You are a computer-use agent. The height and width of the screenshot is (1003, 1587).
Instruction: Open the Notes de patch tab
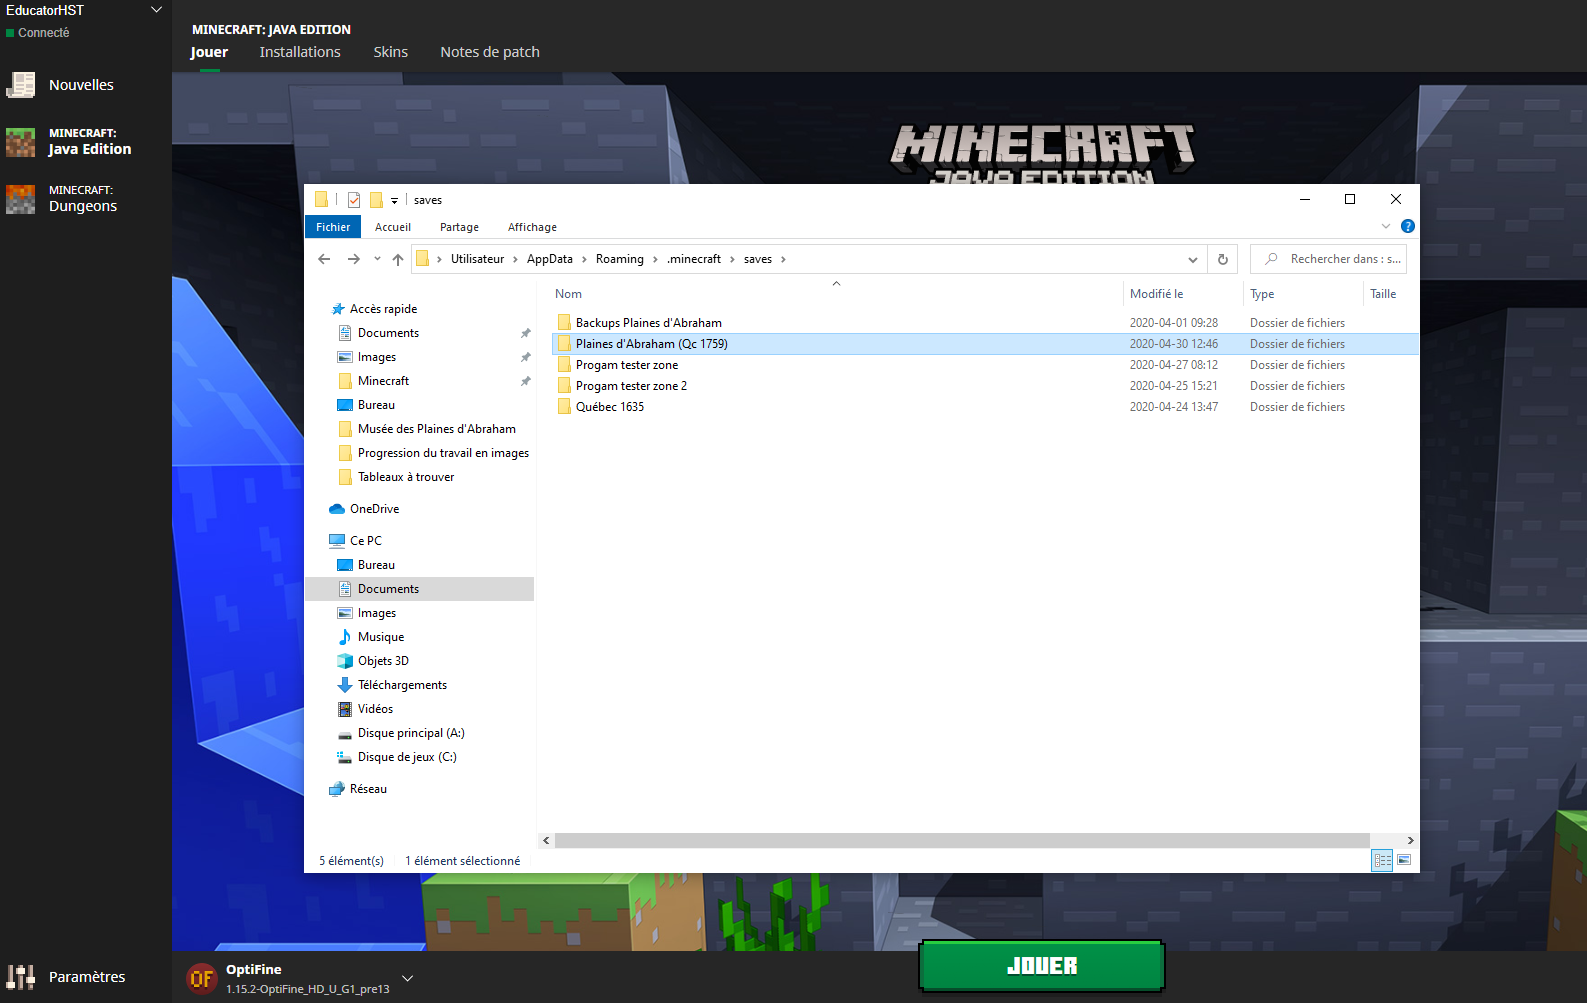pyautogui.click(x=490, y=52)
